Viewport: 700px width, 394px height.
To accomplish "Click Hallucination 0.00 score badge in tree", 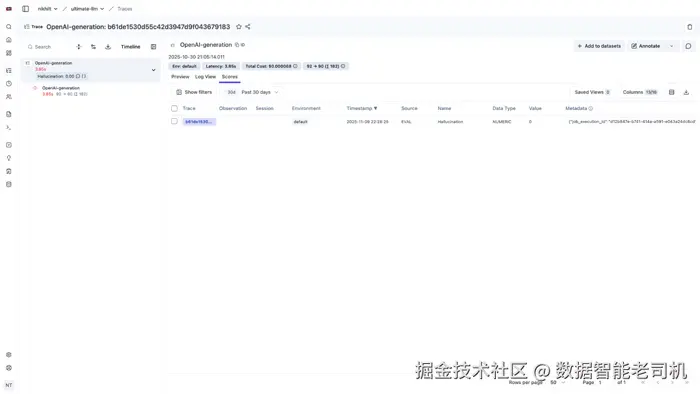I will 62,76.
